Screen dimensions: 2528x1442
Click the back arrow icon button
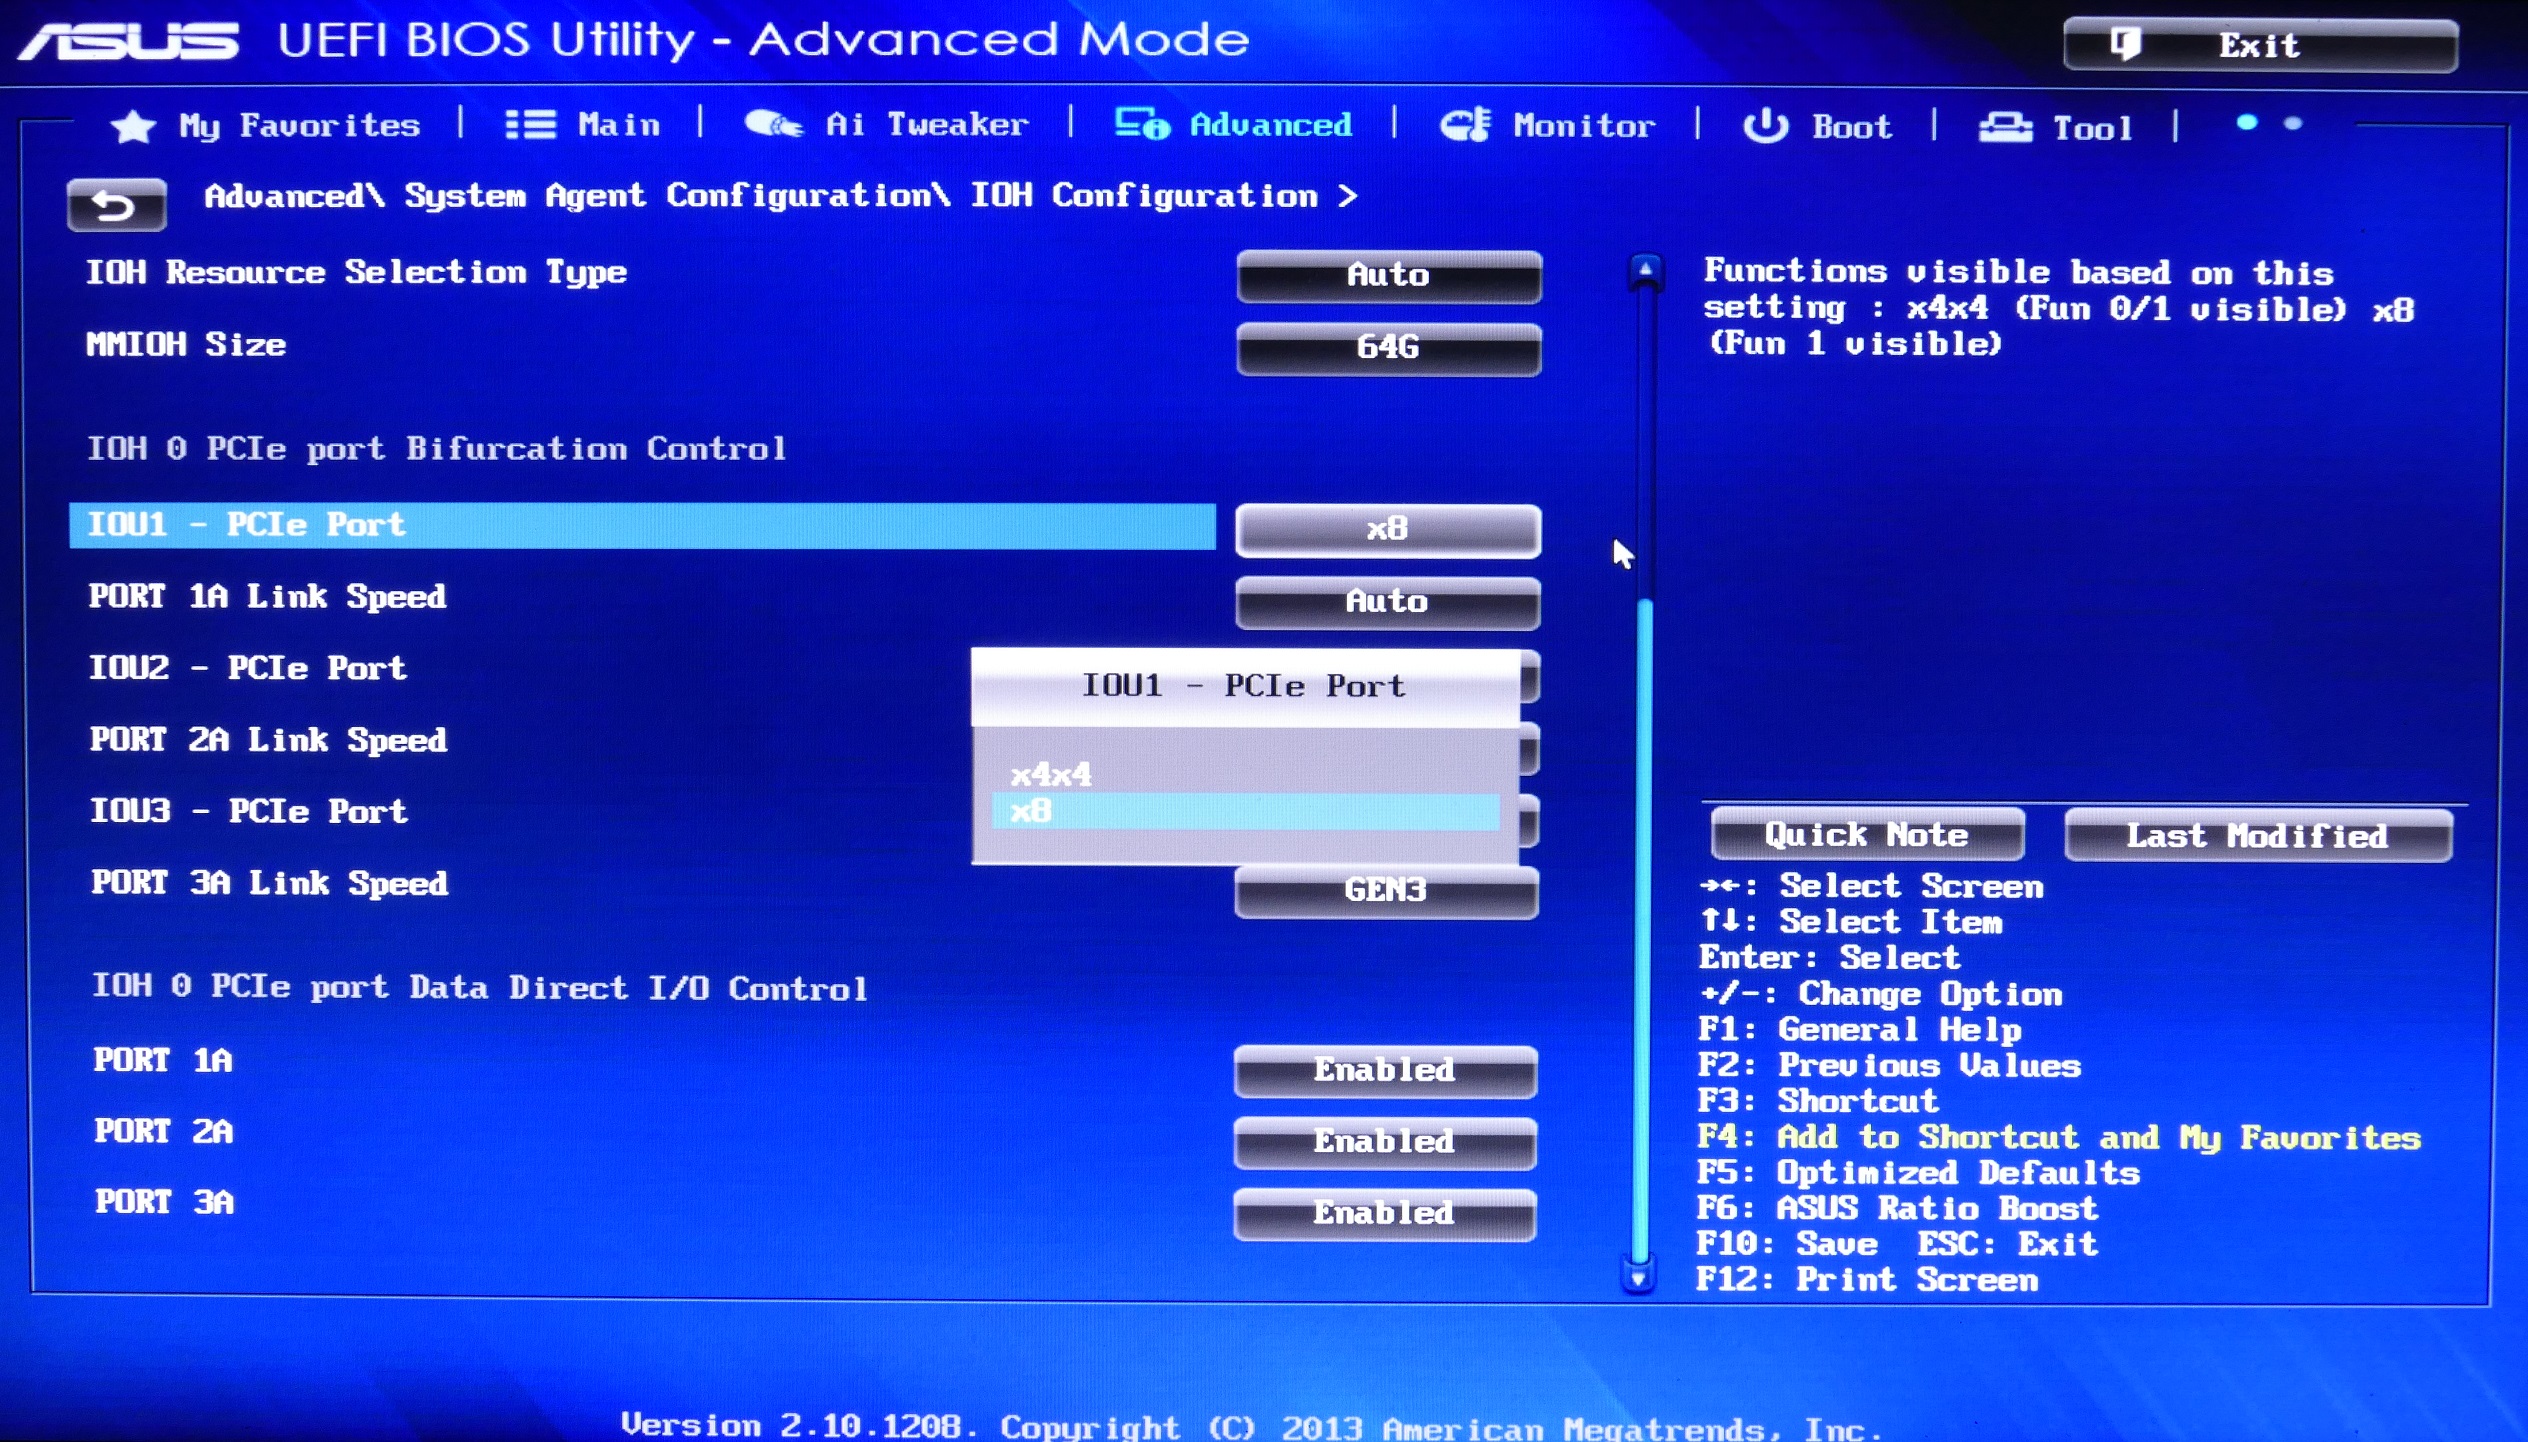click(116, 205)
